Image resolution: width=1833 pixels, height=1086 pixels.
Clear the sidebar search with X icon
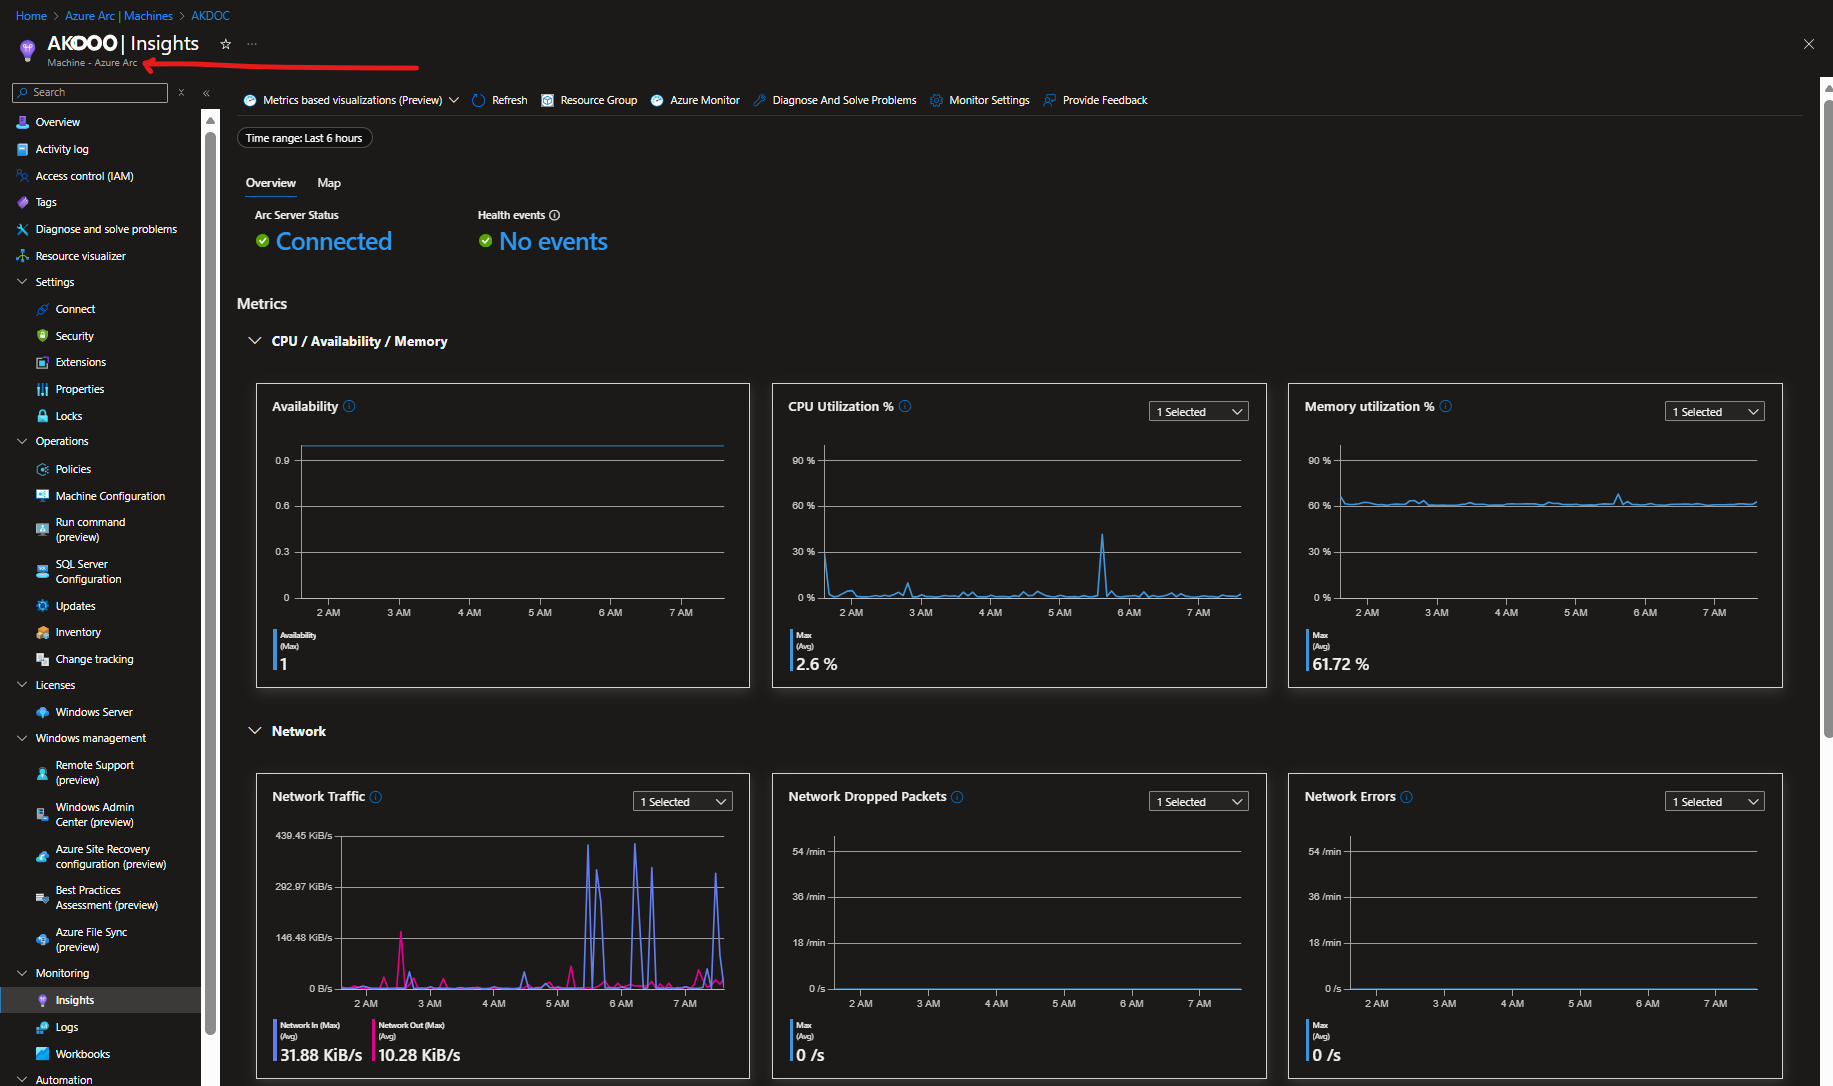coord(181,92)
